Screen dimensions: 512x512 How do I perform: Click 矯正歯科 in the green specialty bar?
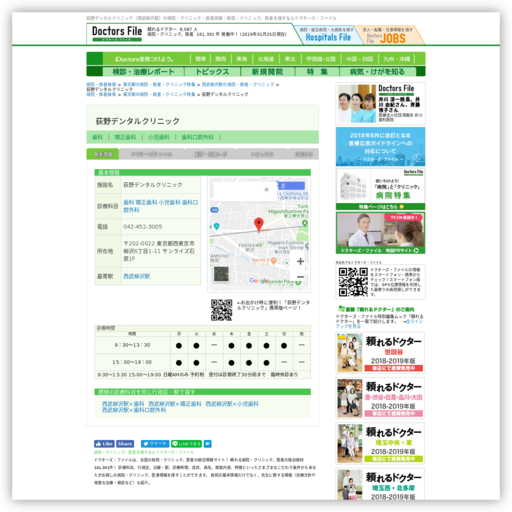[125, 137]
